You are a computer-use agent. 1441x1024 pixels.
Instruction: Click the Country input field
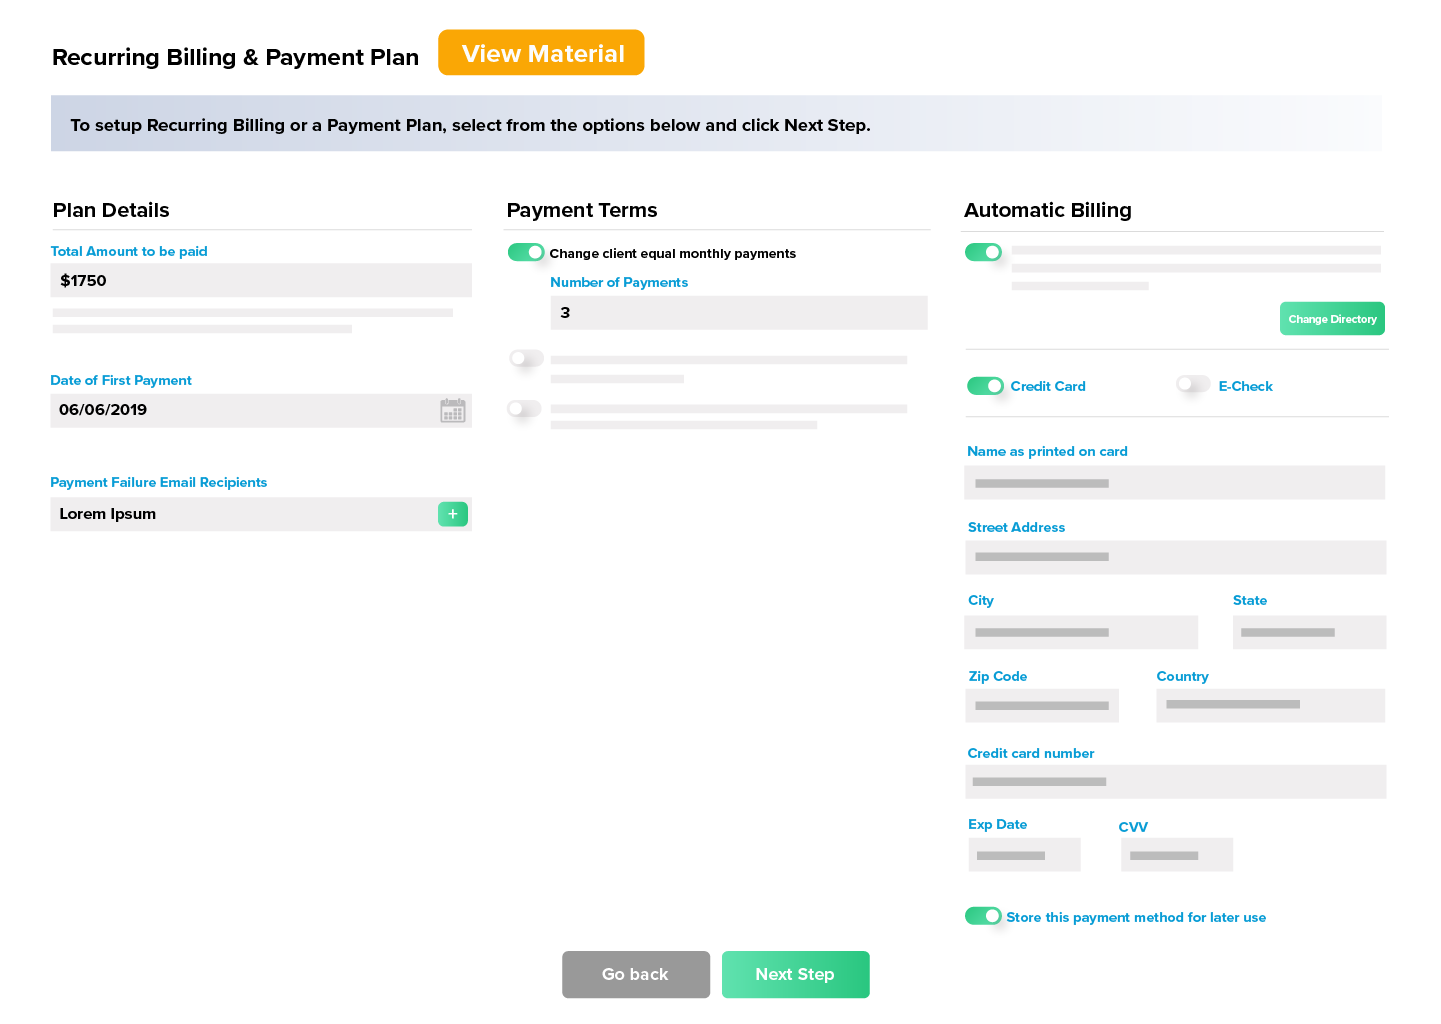1270,706
